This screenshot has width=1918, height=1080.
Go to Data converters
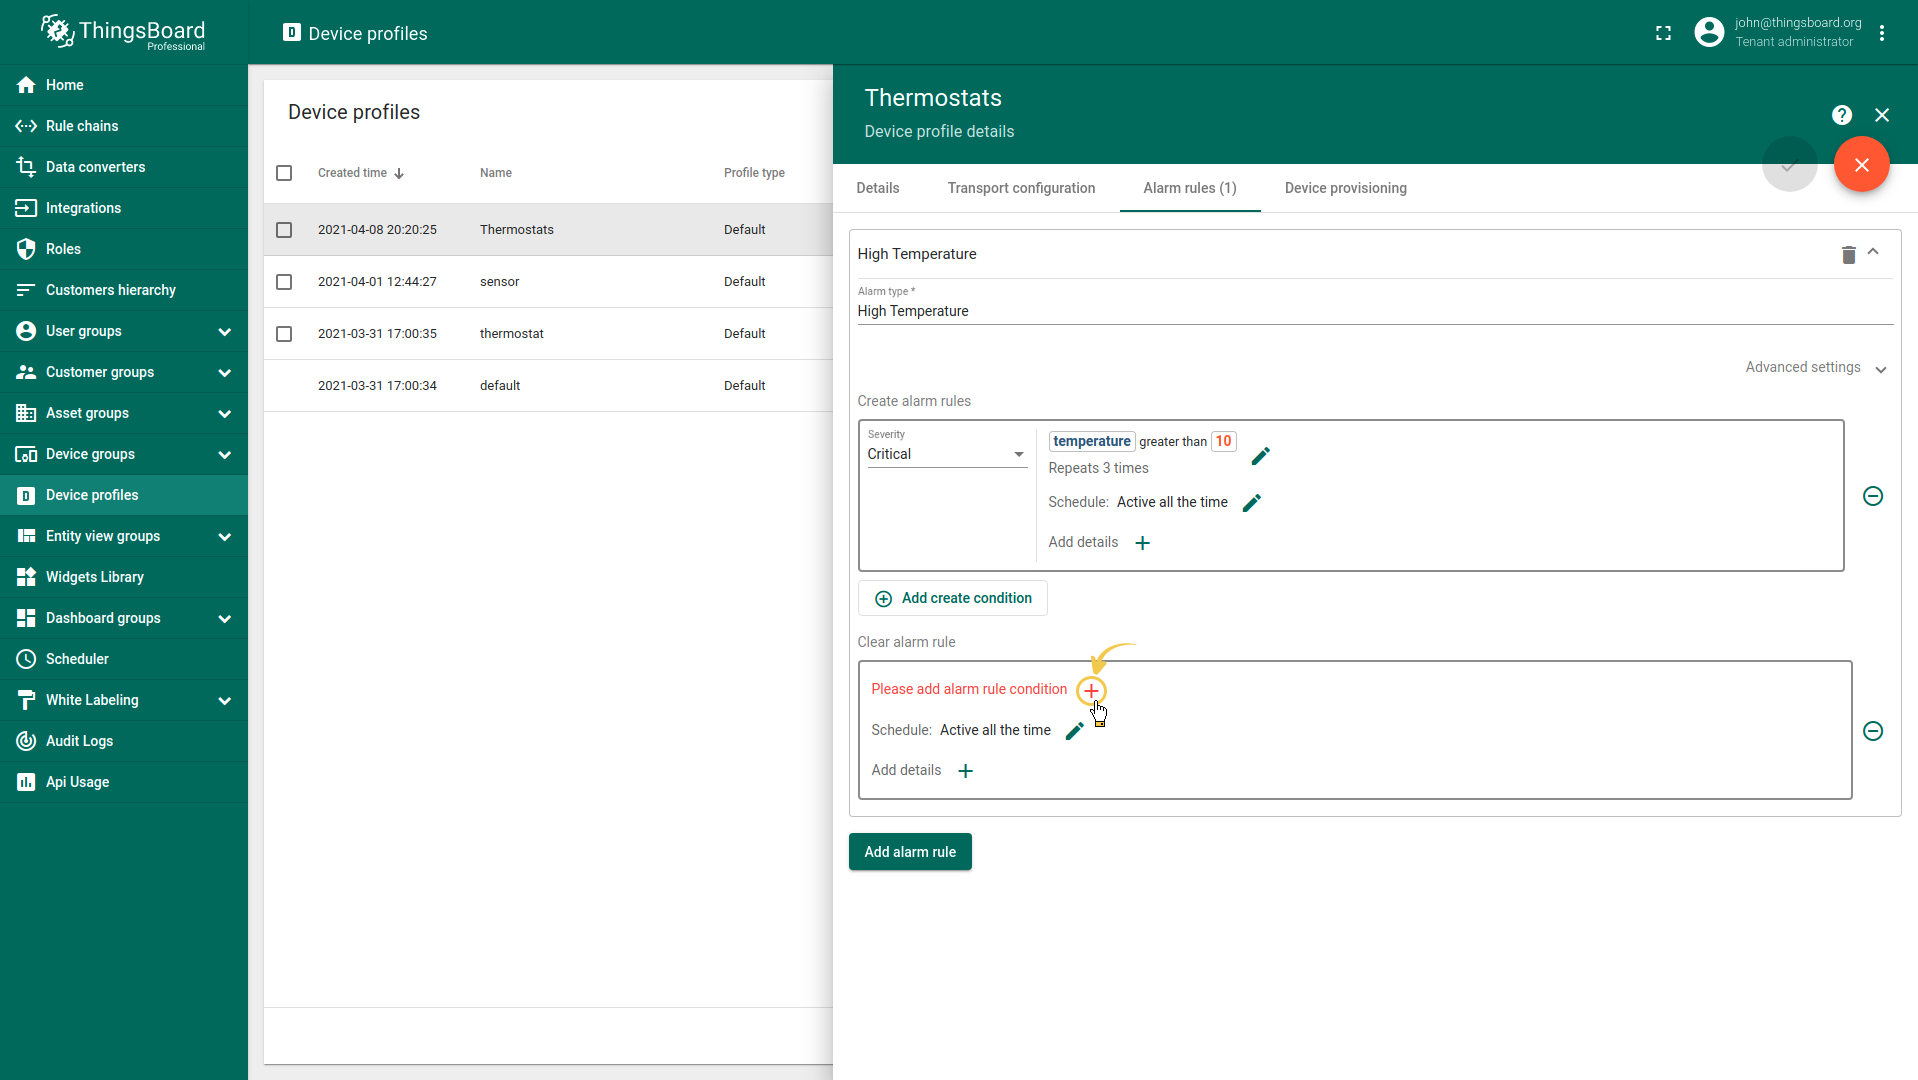(x=124, y=167)
